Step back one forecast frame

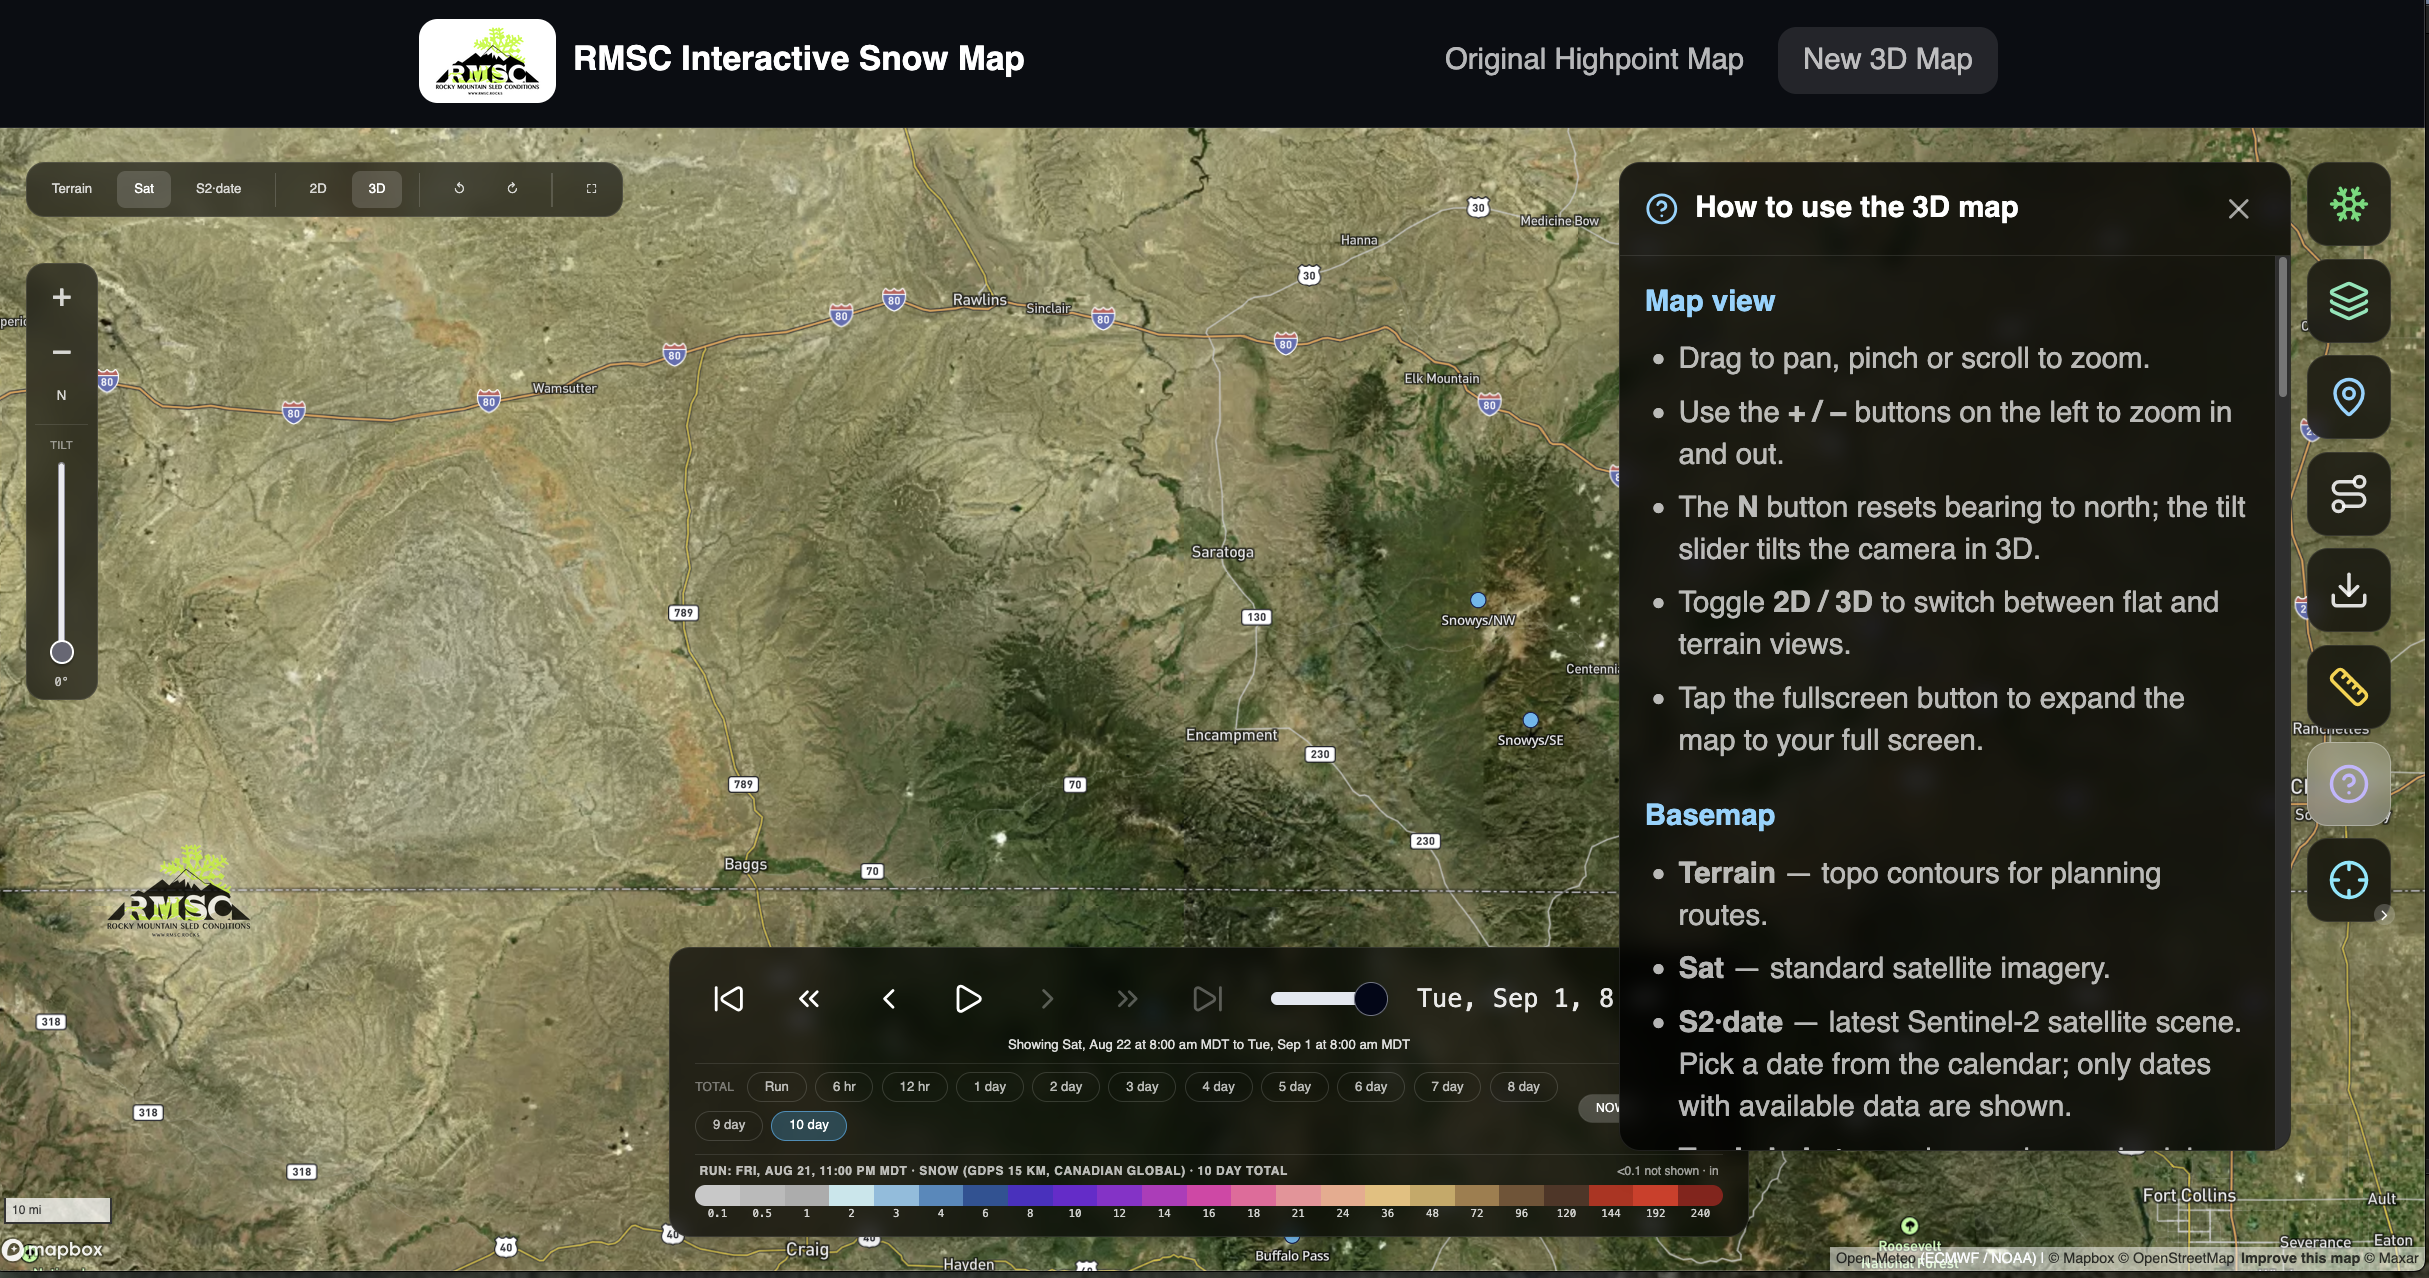888,998
